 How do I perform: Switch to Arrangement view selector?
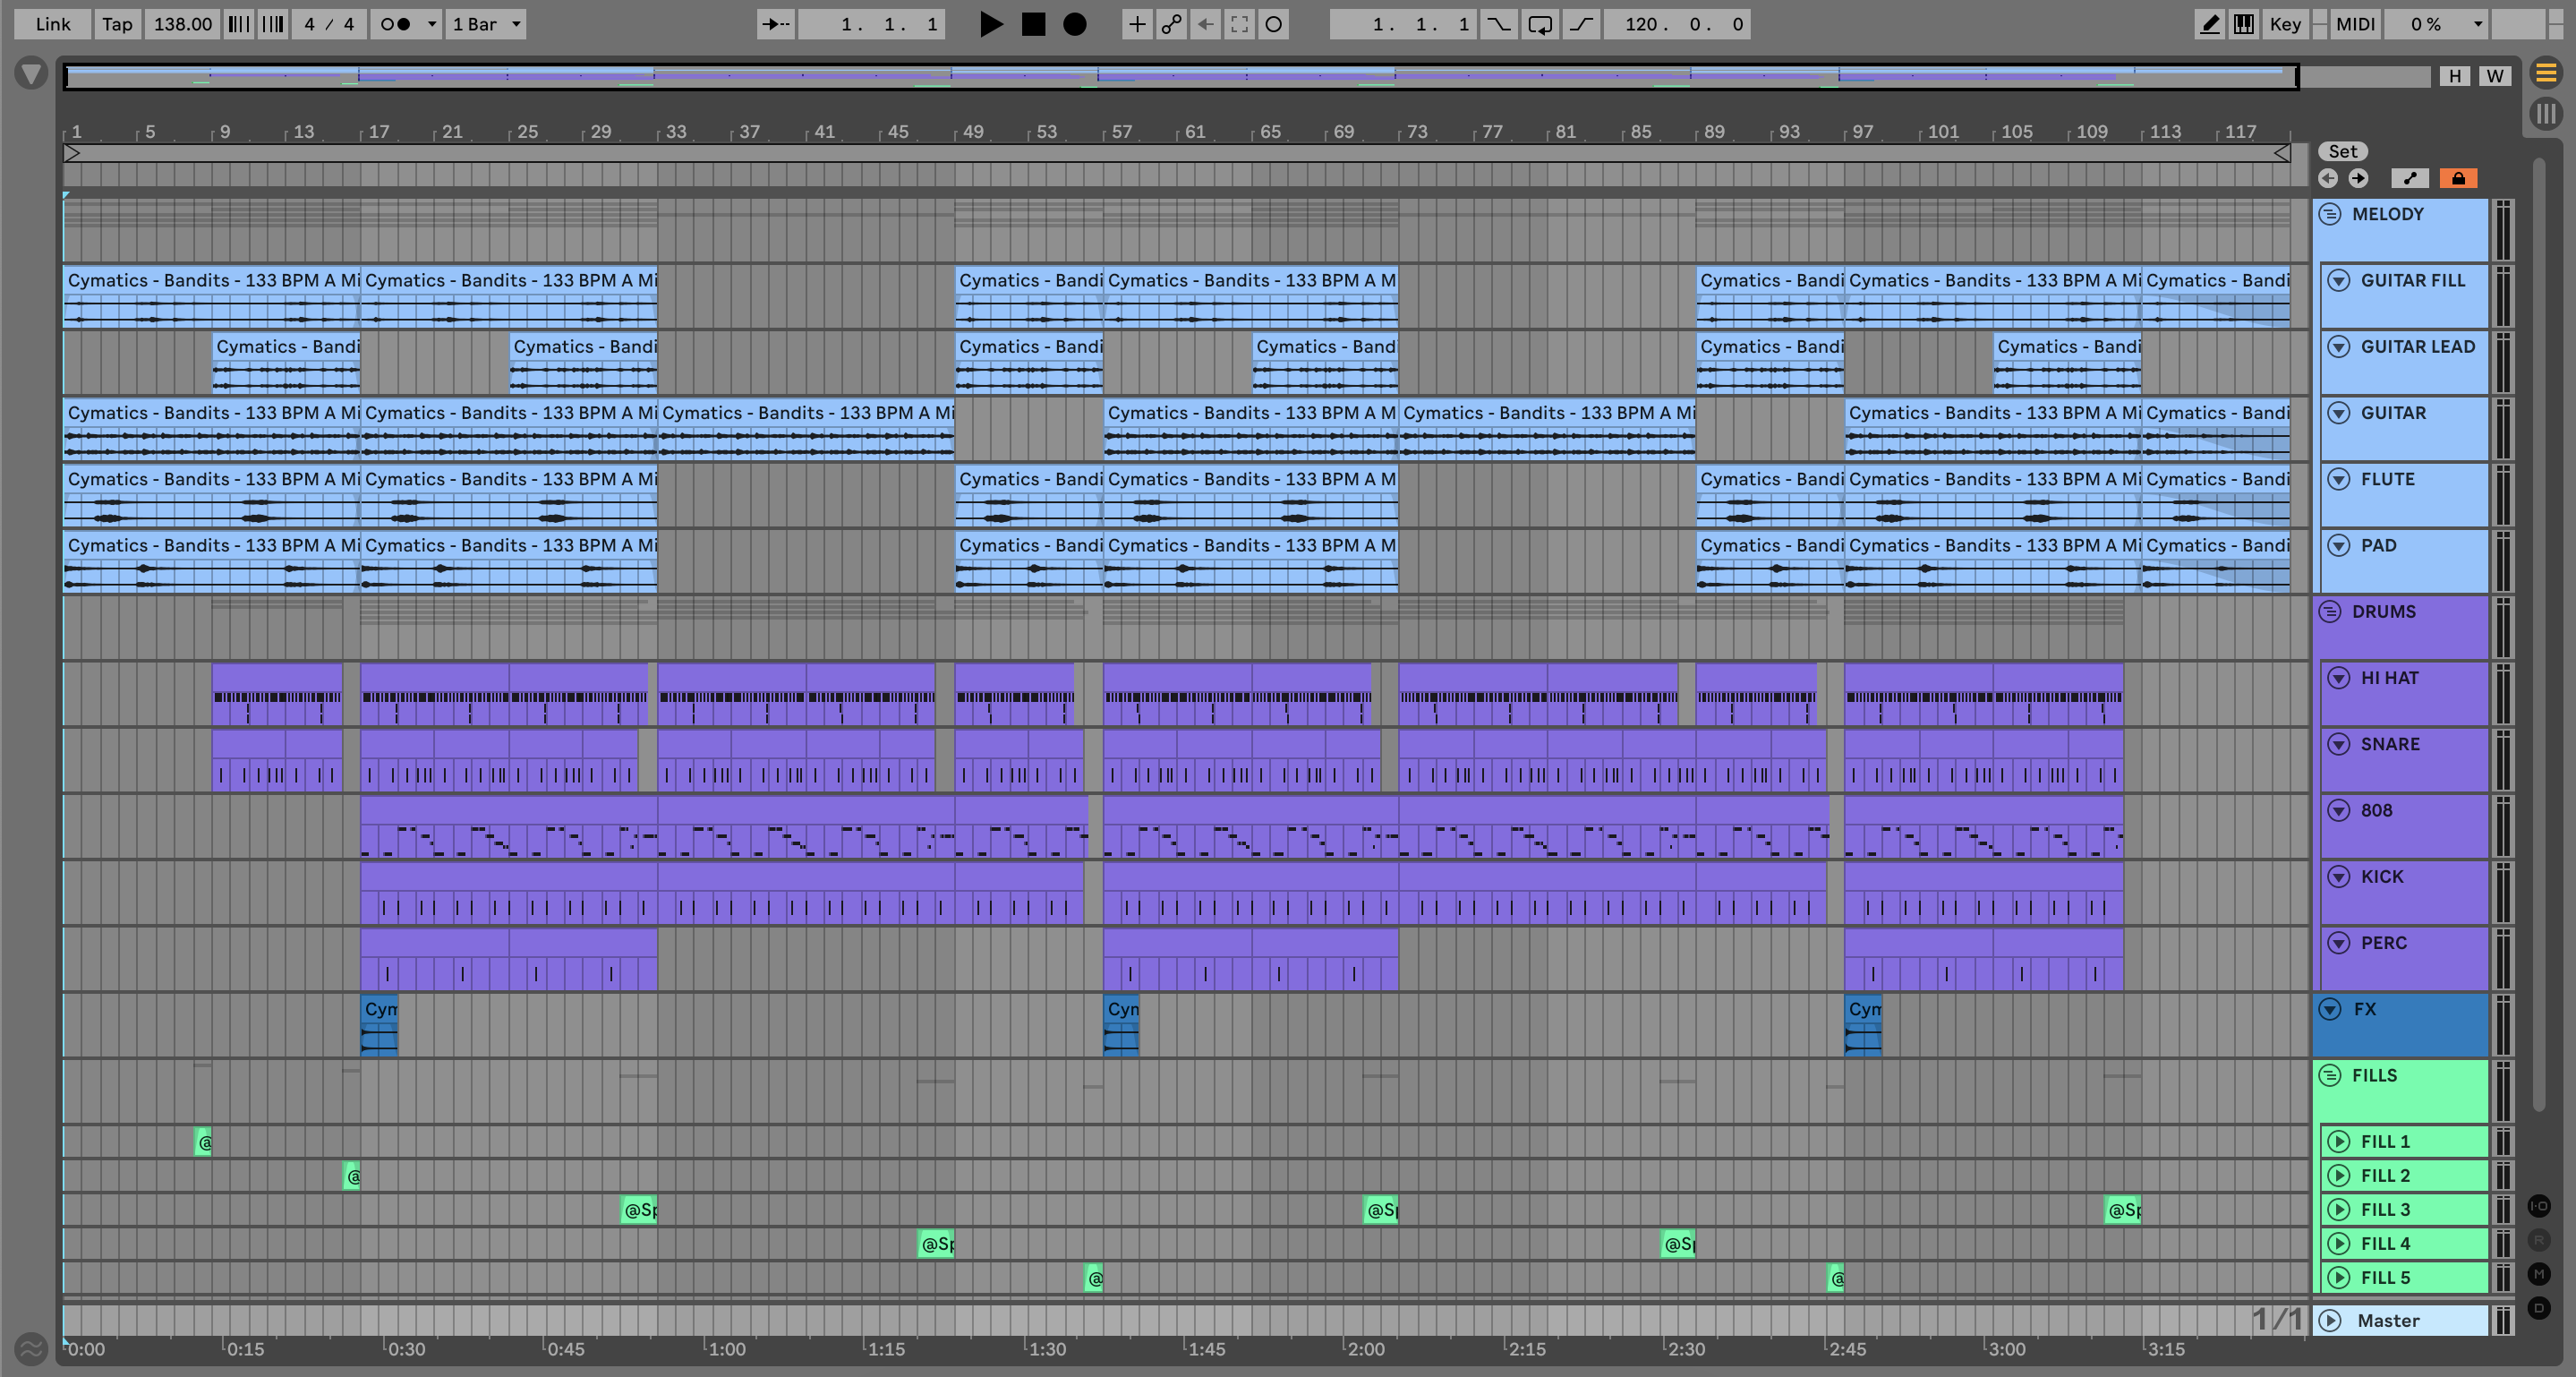2546,73
